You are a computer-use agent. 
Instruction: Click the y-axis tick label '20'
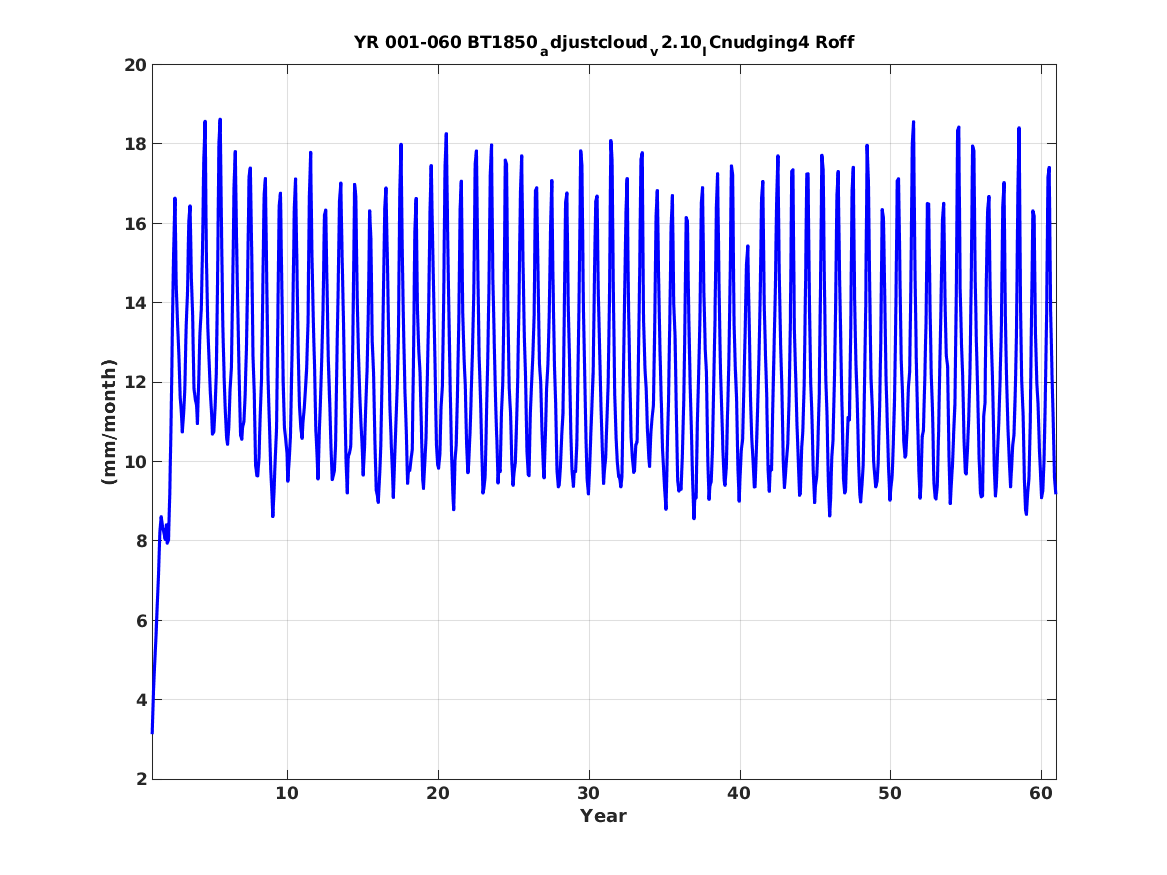(135, 65)
